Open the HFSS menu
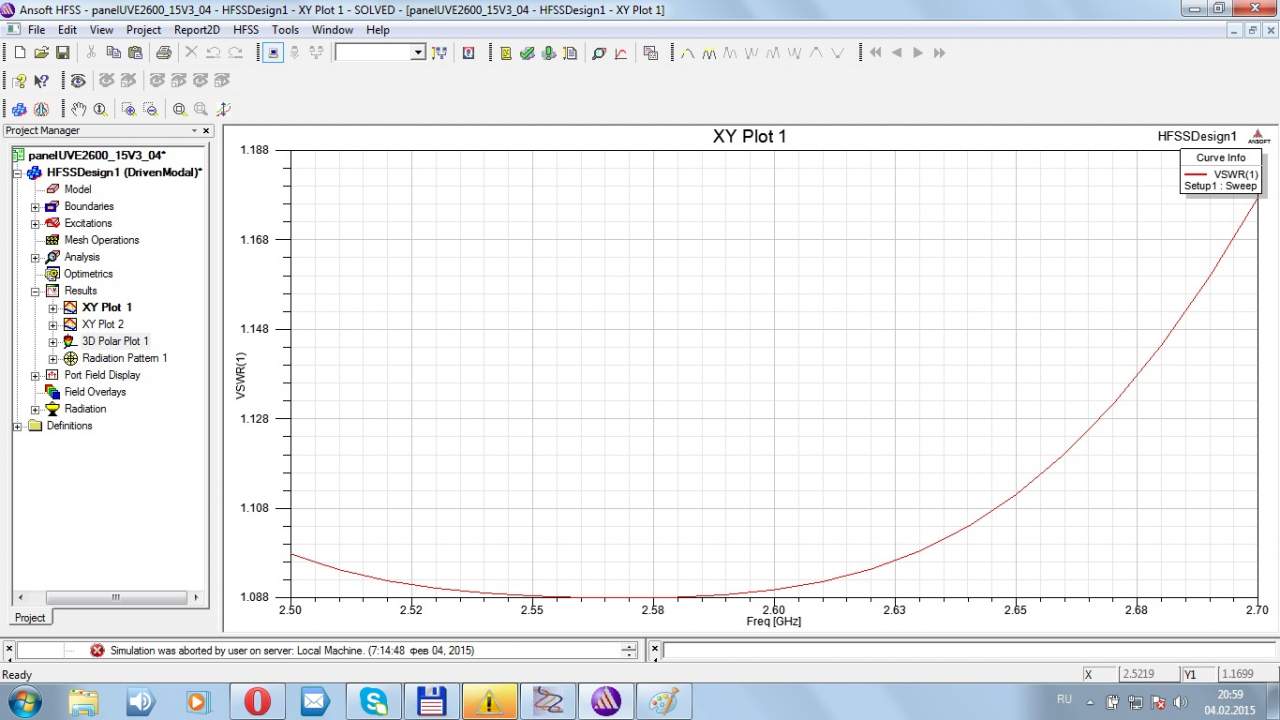Screen dimensions: 1280x720 pos(245,30)
